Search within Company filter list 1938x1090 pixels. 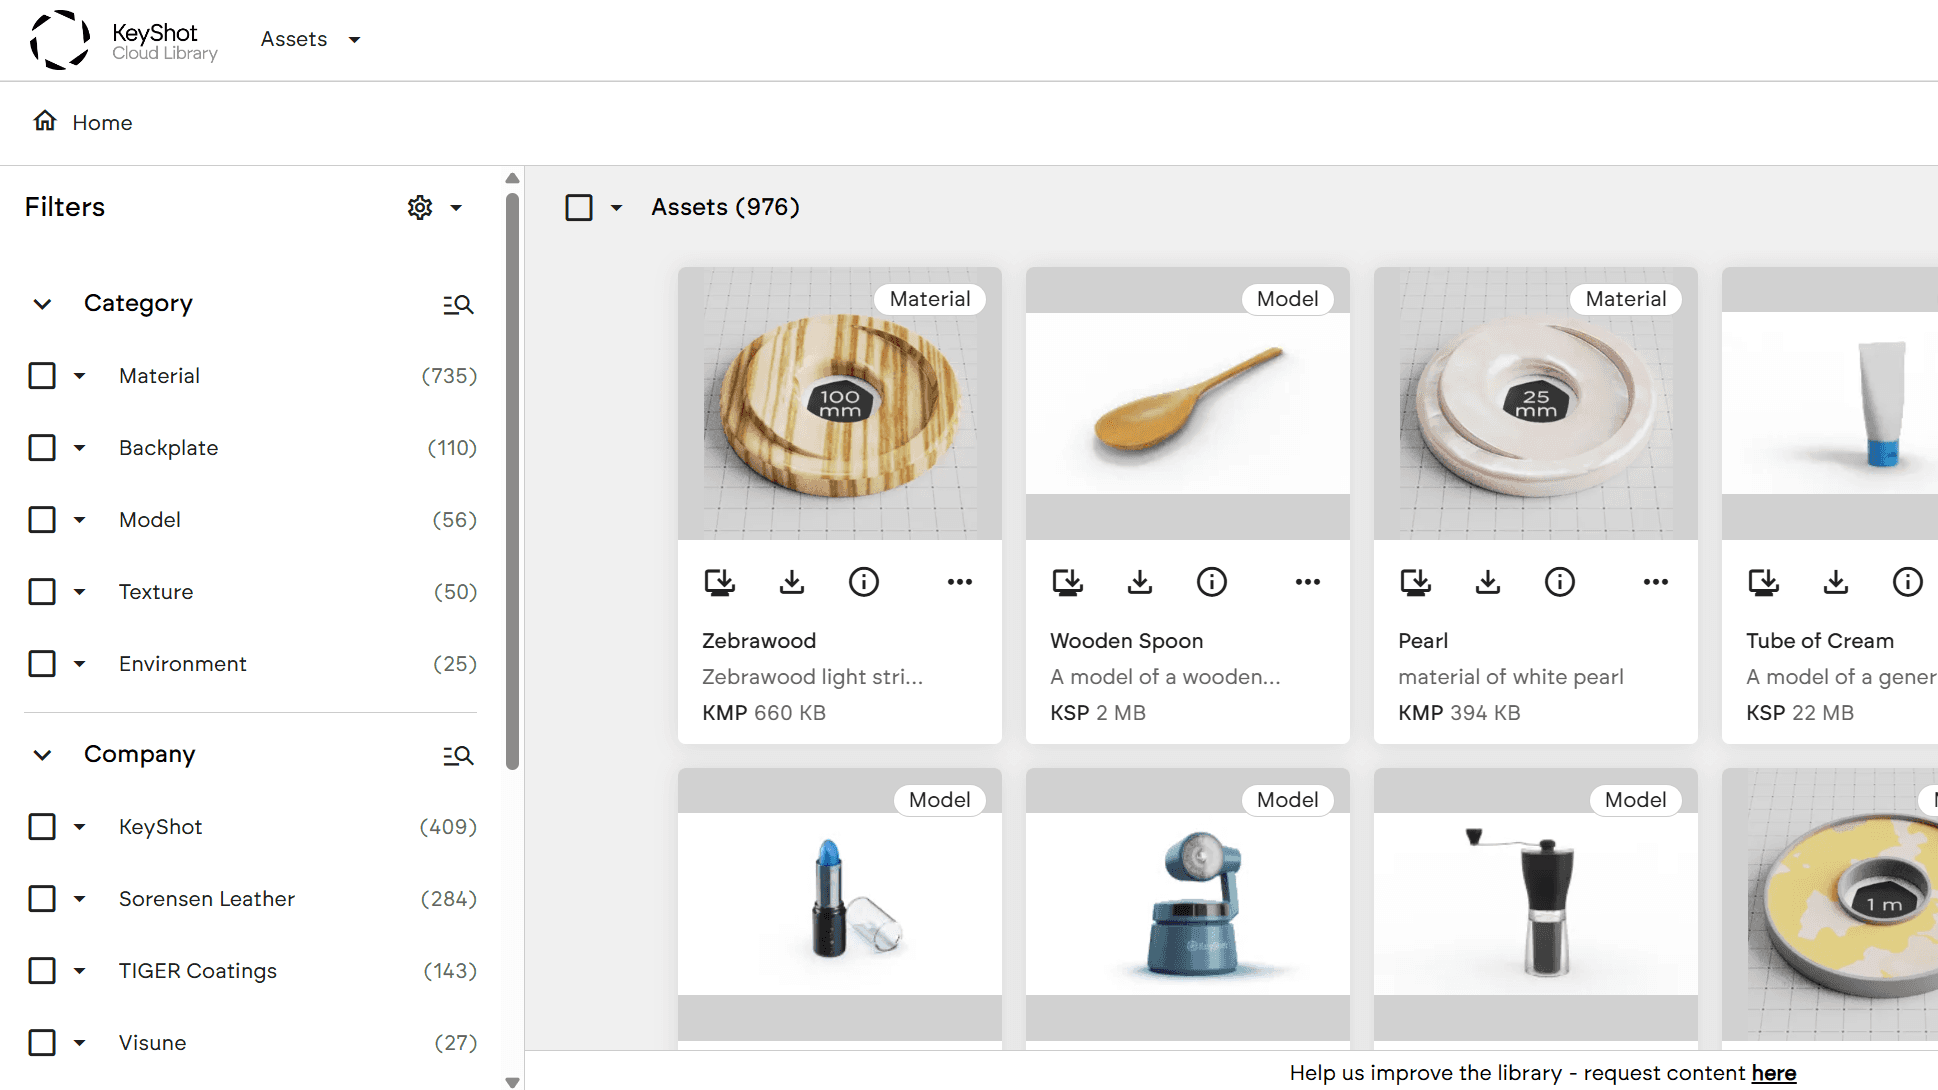point(458,755)
